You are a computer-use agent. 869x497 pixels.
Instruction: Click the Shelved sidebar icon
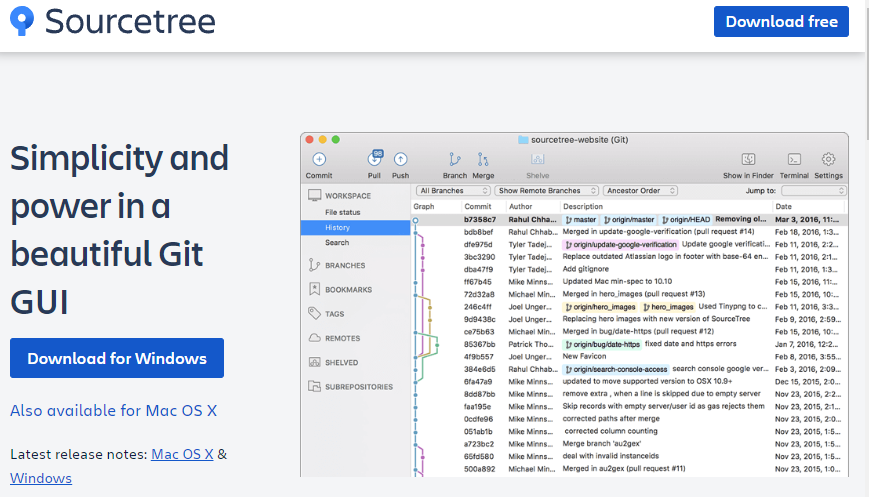314,362
